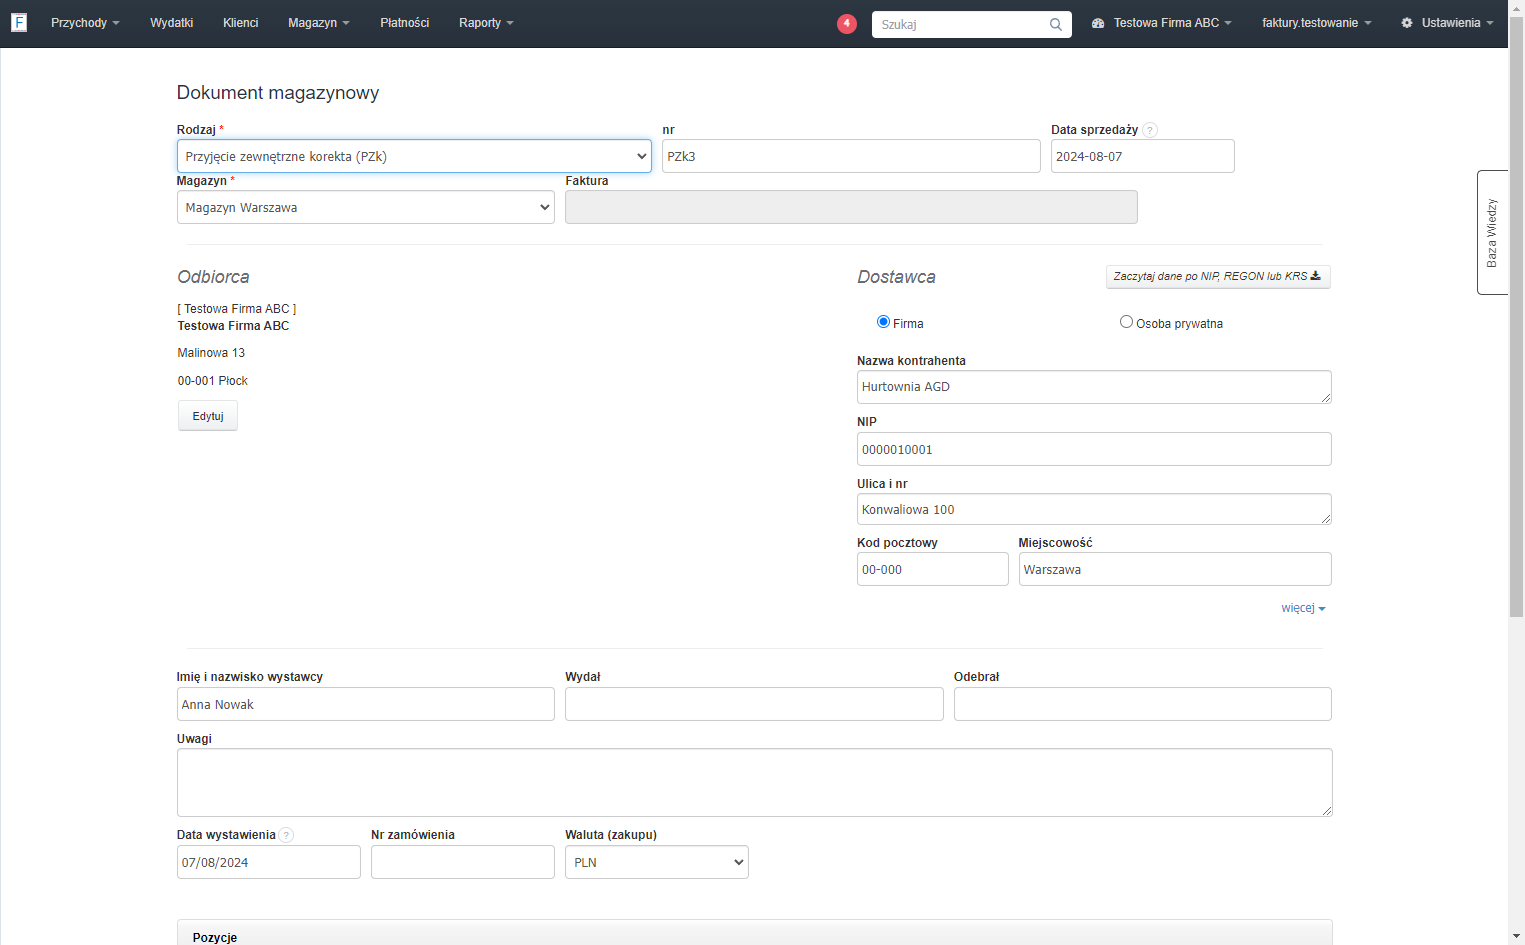Viewport: 1525px width, 945px height.
Task: Open the Magazyn menu in the navbar
Action: coord(319,23)
